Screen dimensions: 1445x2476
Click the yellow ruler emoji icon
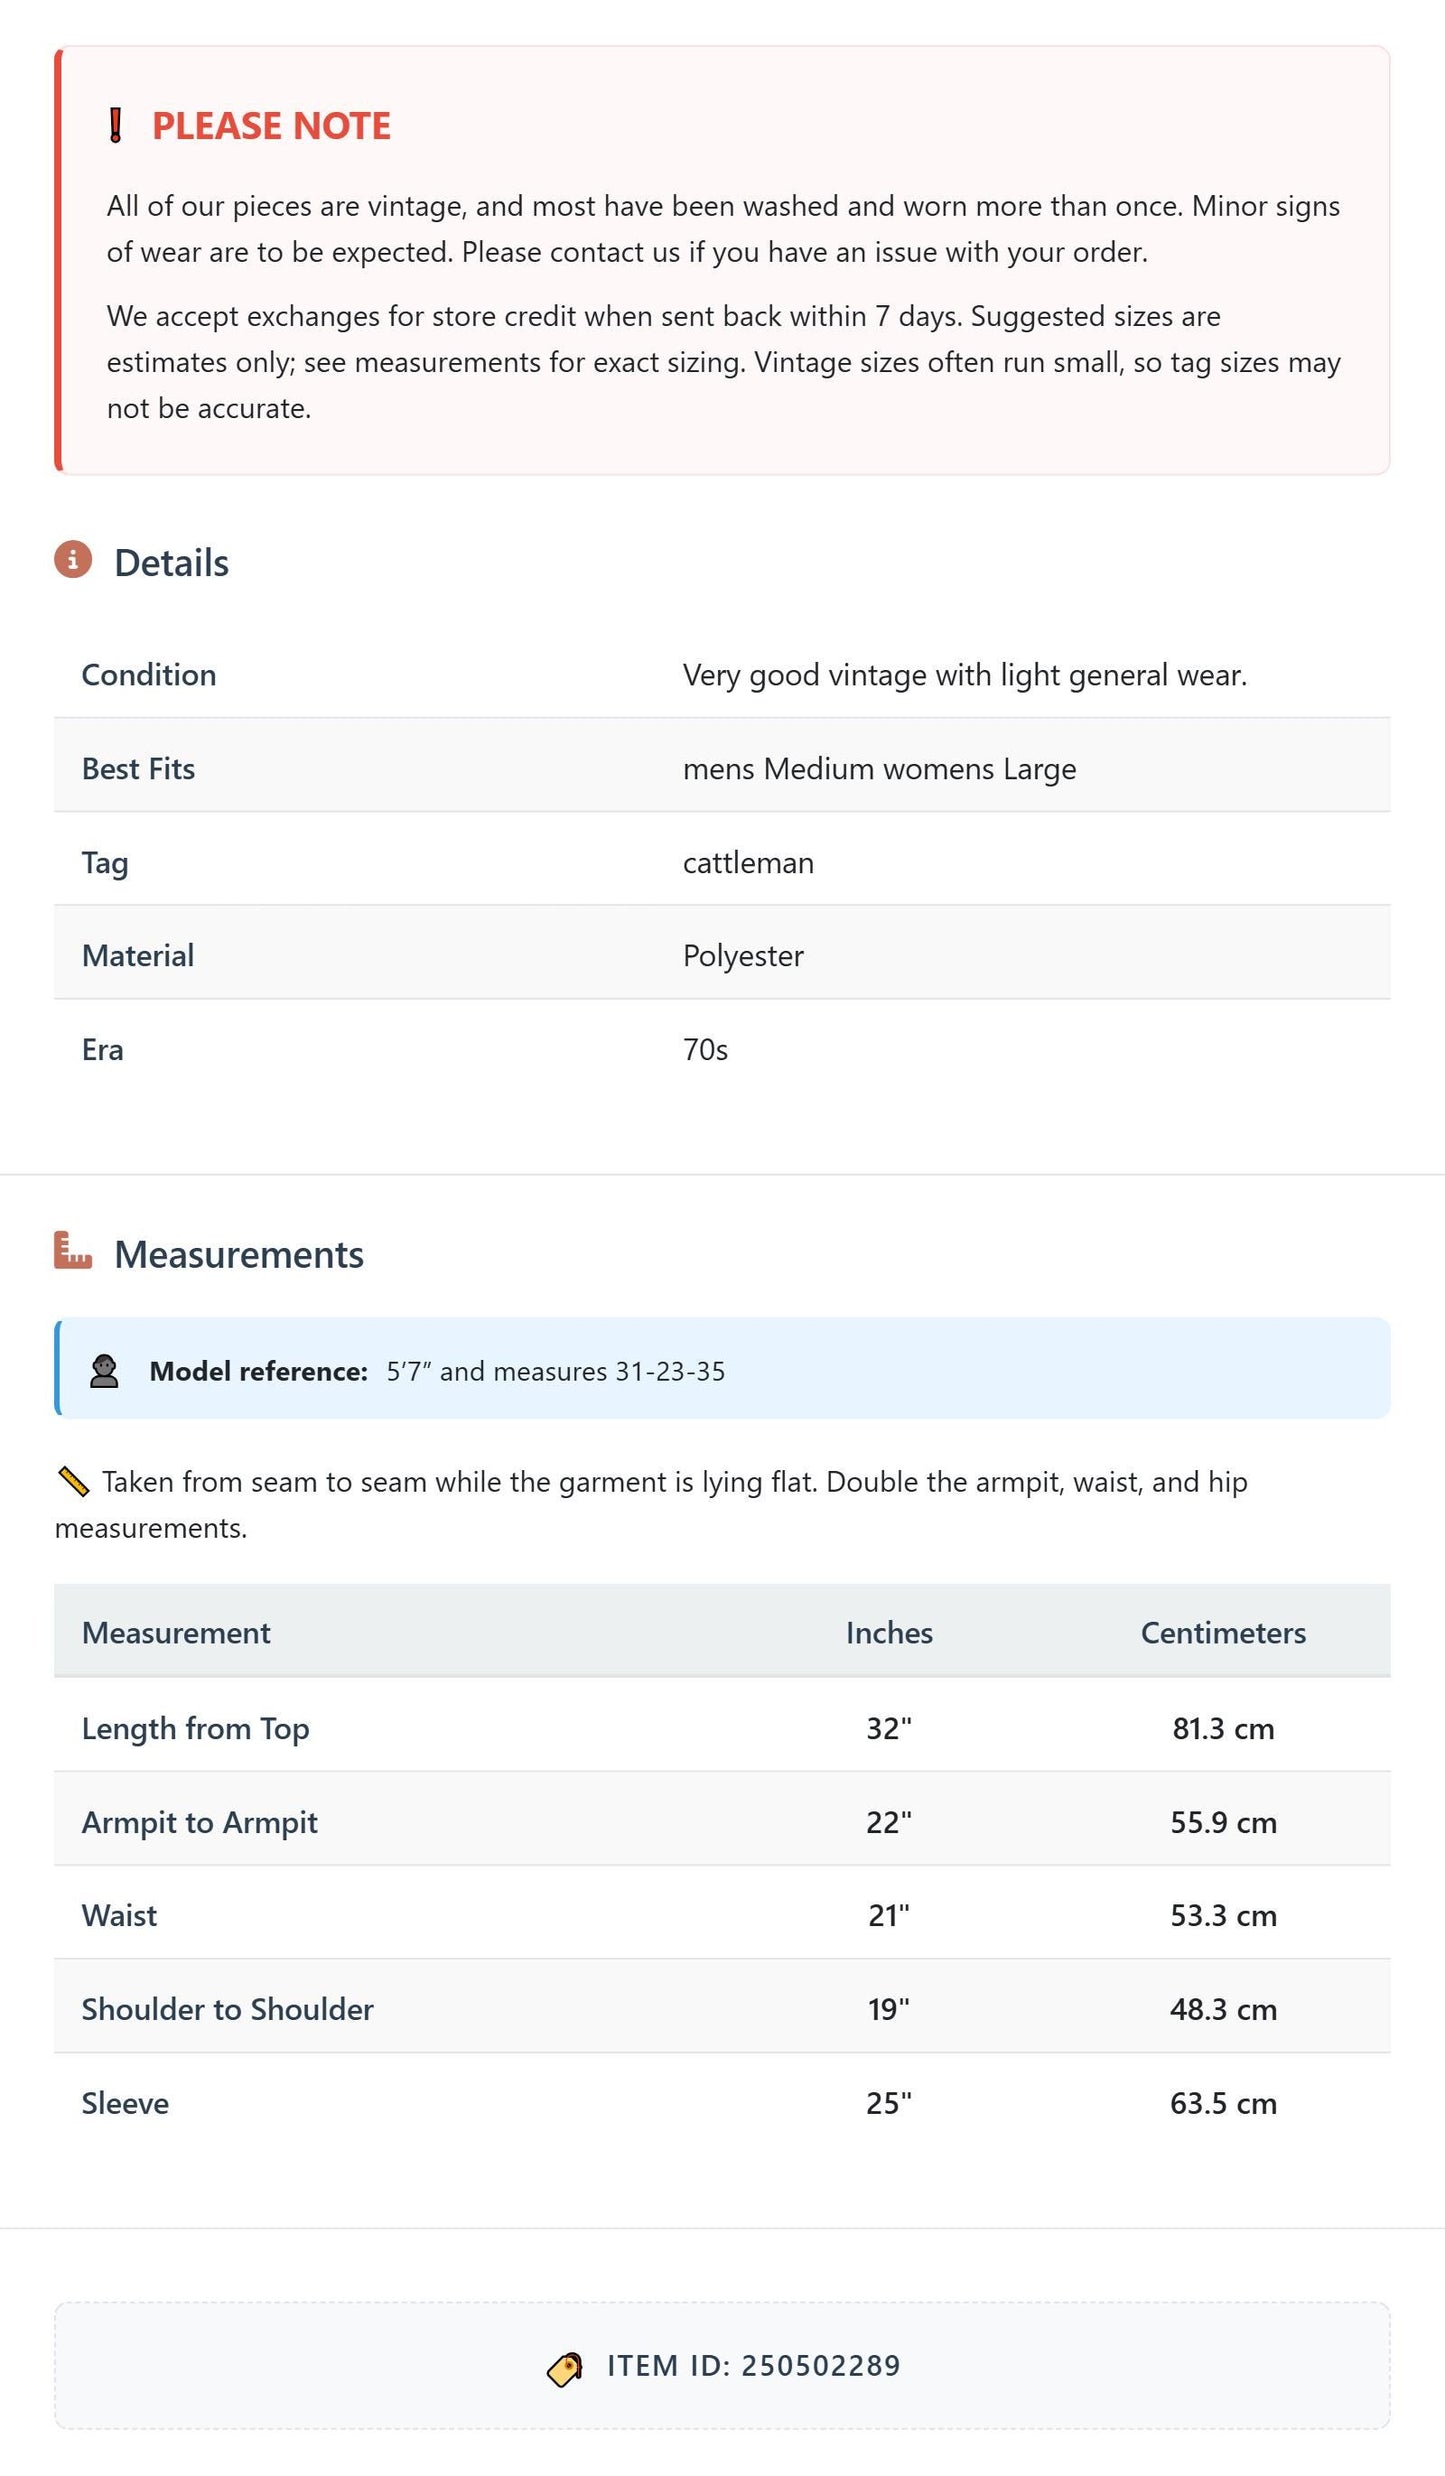[74, 1482]
